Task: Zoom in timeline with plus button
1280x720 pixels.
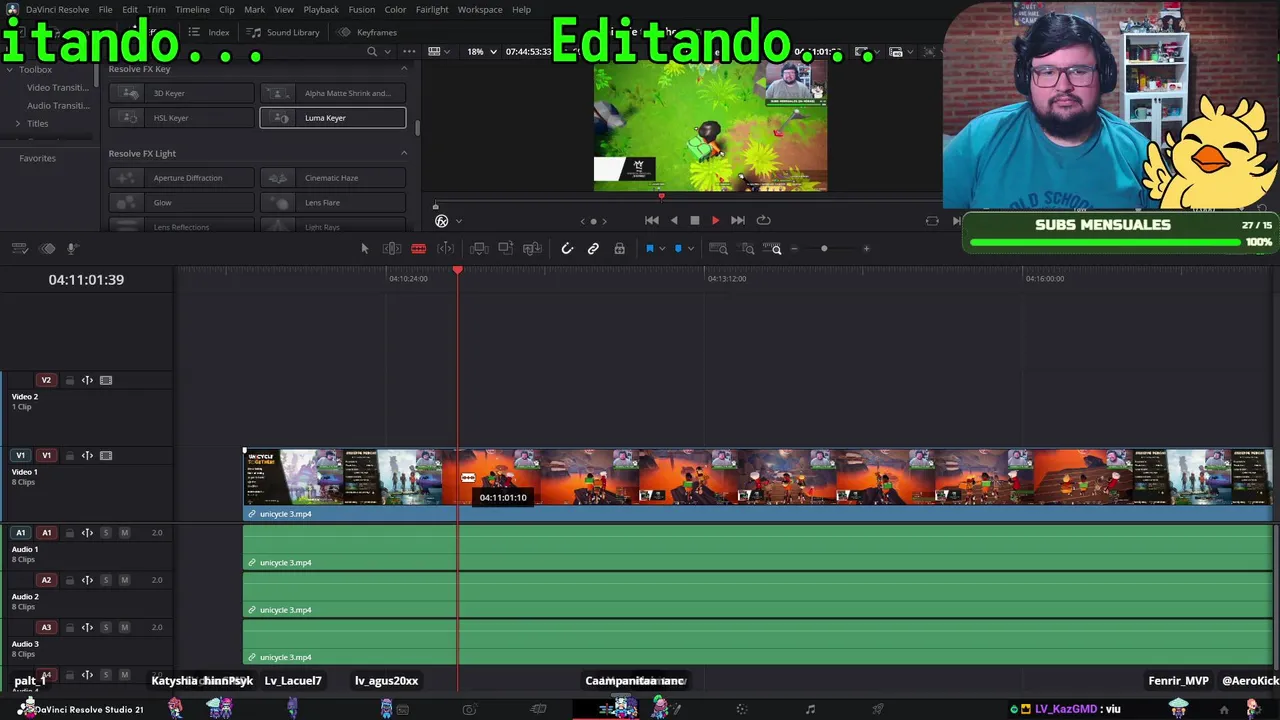Action: [866, 249]
